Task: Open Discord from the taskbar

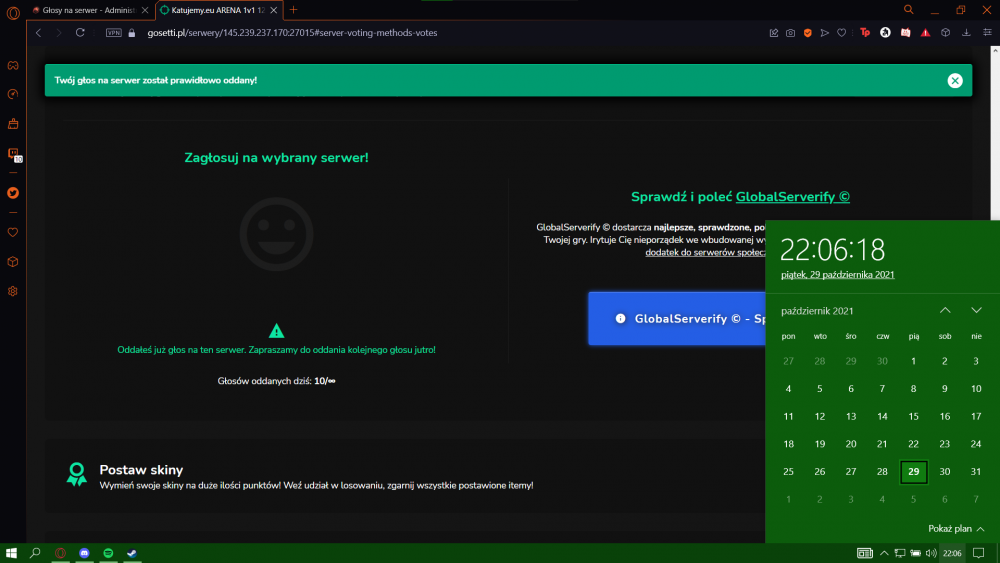Action: [x=84, y=553]
